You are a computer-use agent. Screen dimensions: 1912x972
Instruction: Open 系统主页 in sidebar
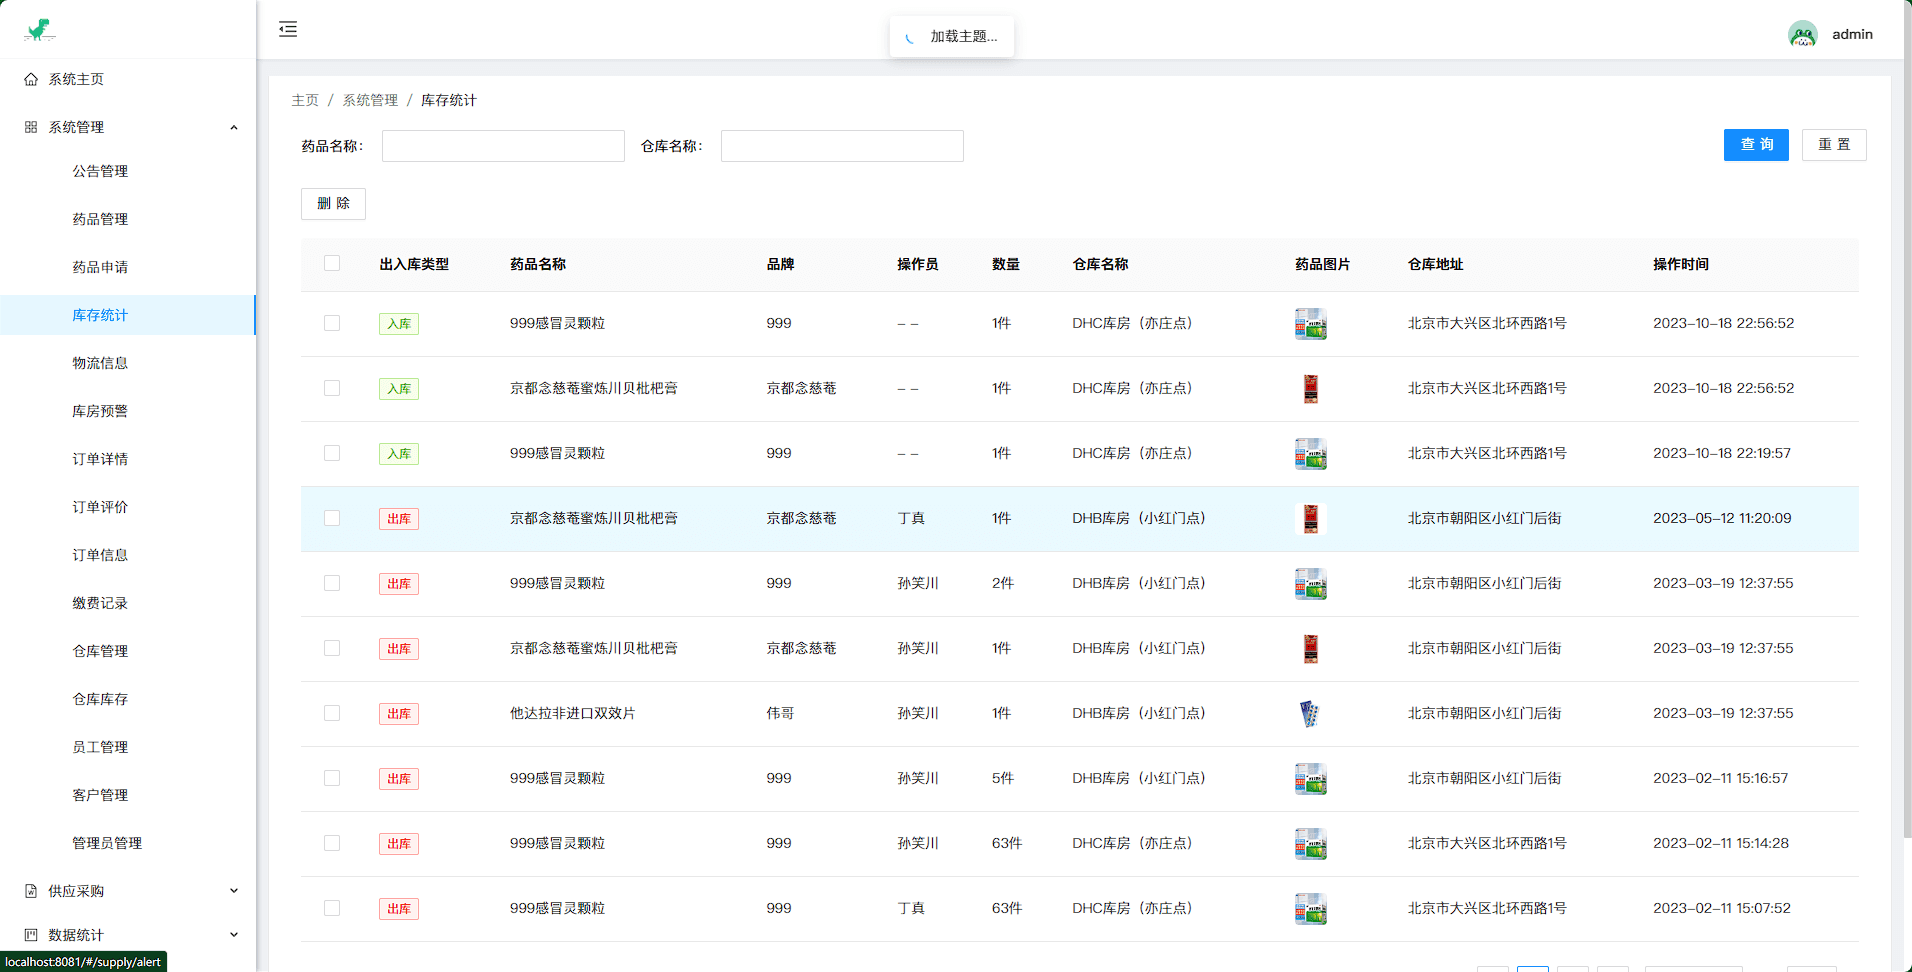pos(128,79)
